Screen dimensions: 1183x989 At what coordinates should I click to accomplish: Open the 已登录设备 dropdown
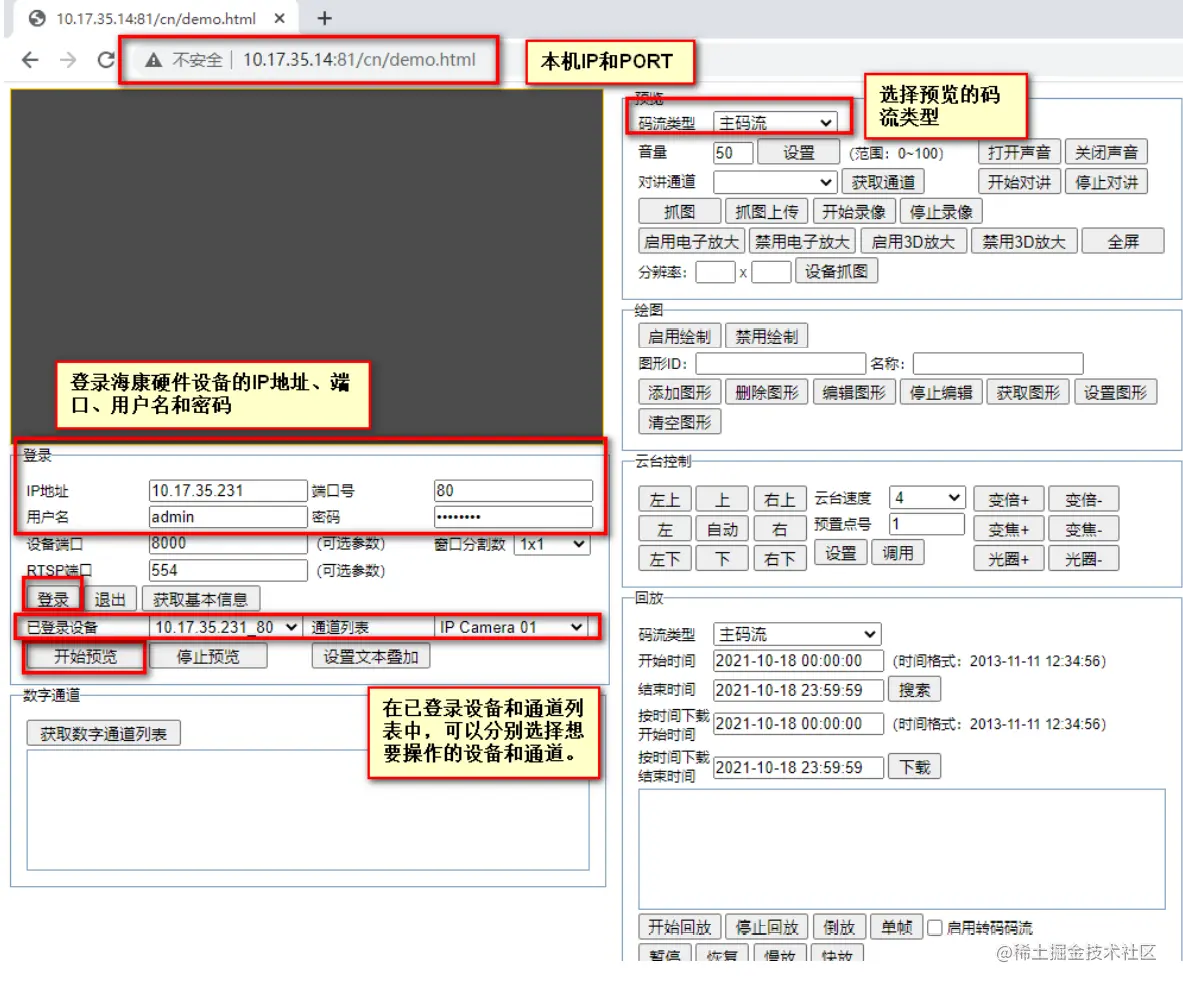click(225, 627)
